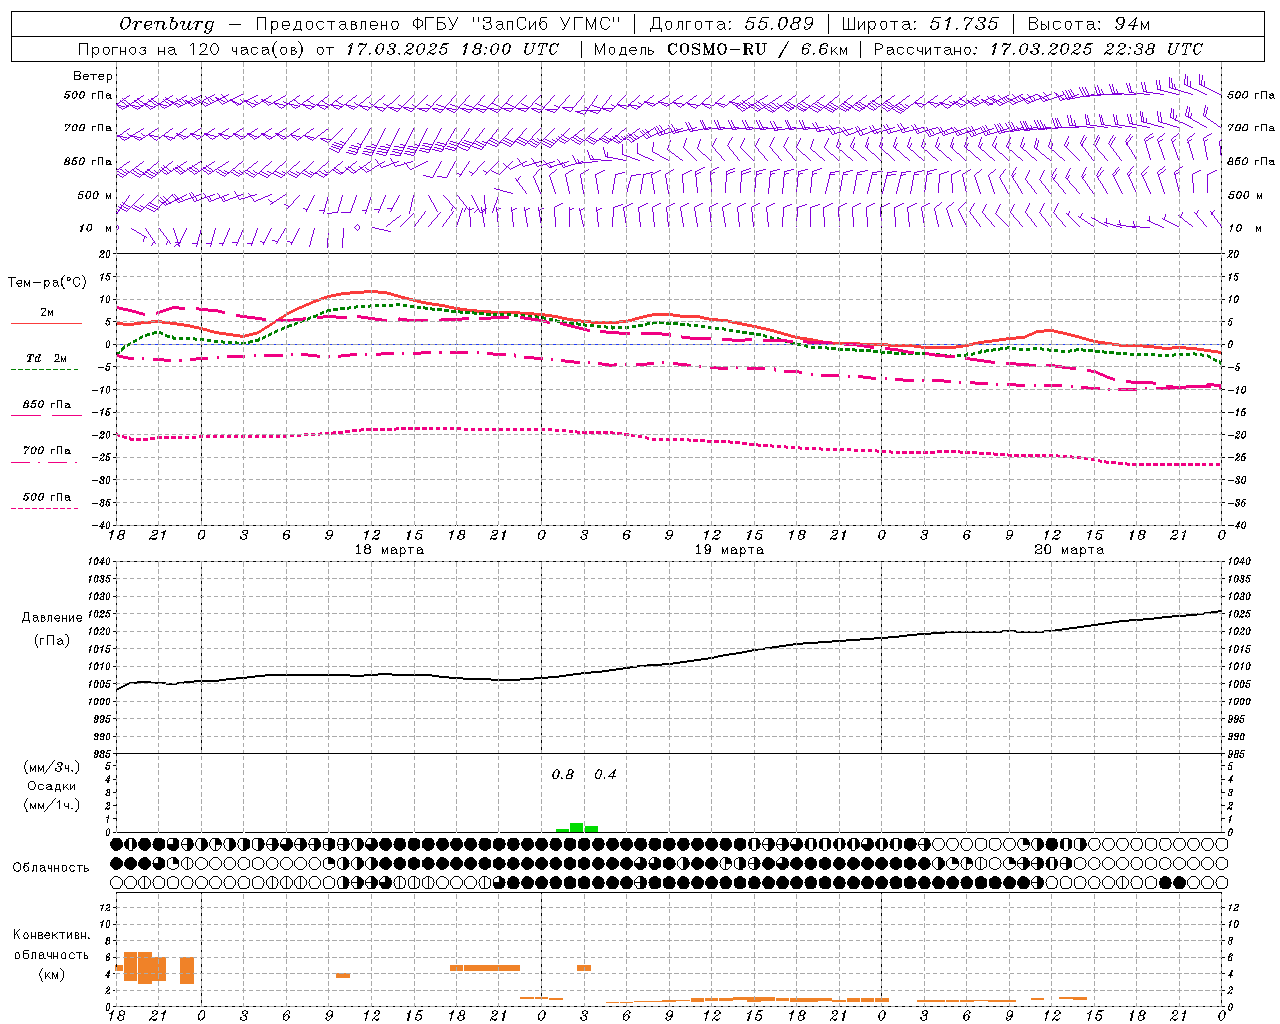
Task: Click the '0.4' precipitation amount value
Action: pyautogui.click(x=605, y=775)
